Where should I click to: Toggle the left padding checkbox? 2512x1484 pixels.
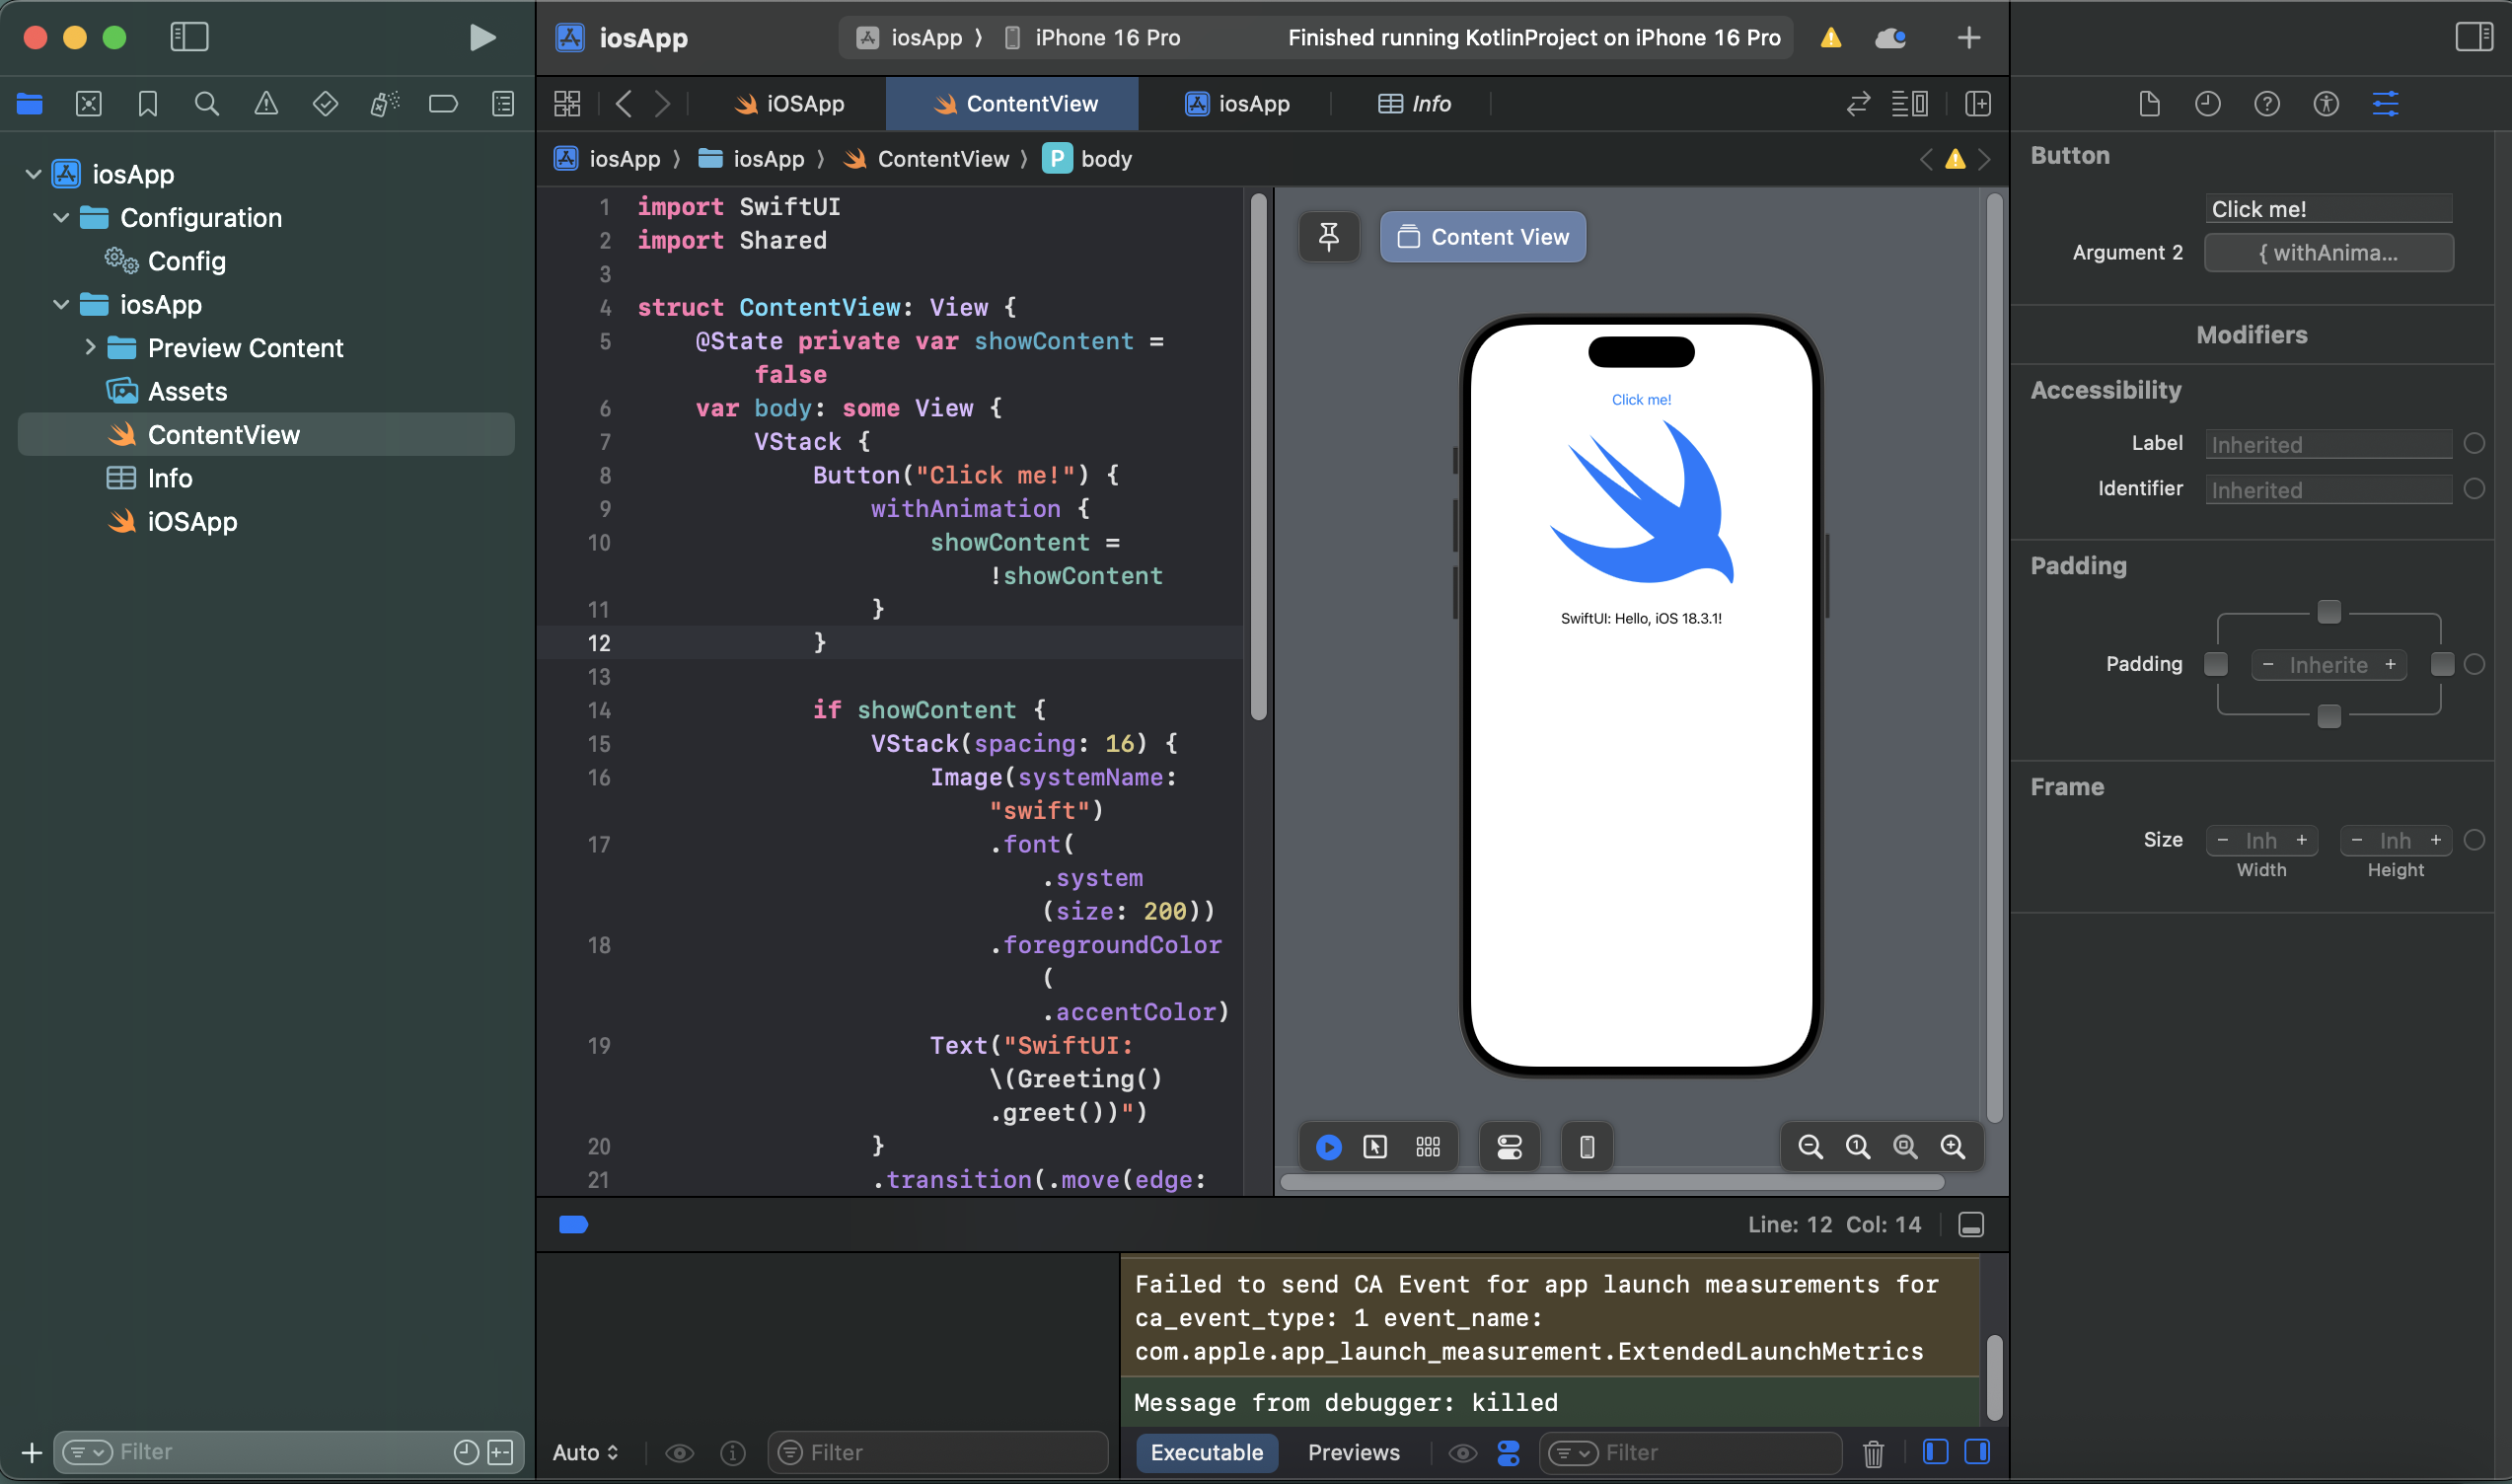point(2215,665)
